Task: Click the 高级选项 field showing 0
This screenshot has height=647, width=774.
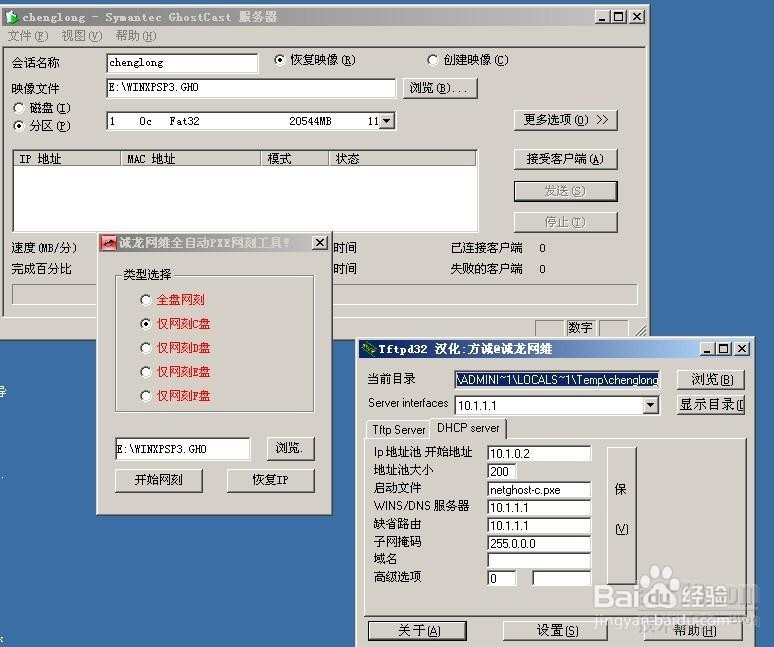Action: click(502, 578)
